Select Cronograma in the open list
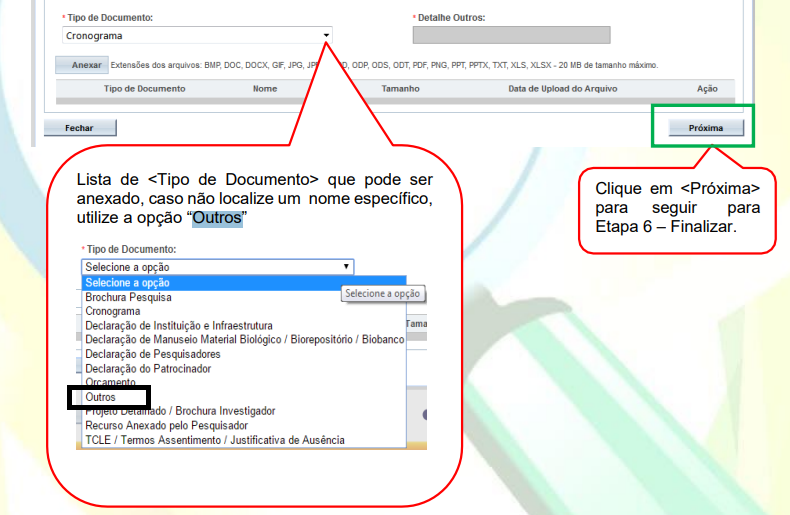Screen dimensions: 790x515 tap(113, 311)
